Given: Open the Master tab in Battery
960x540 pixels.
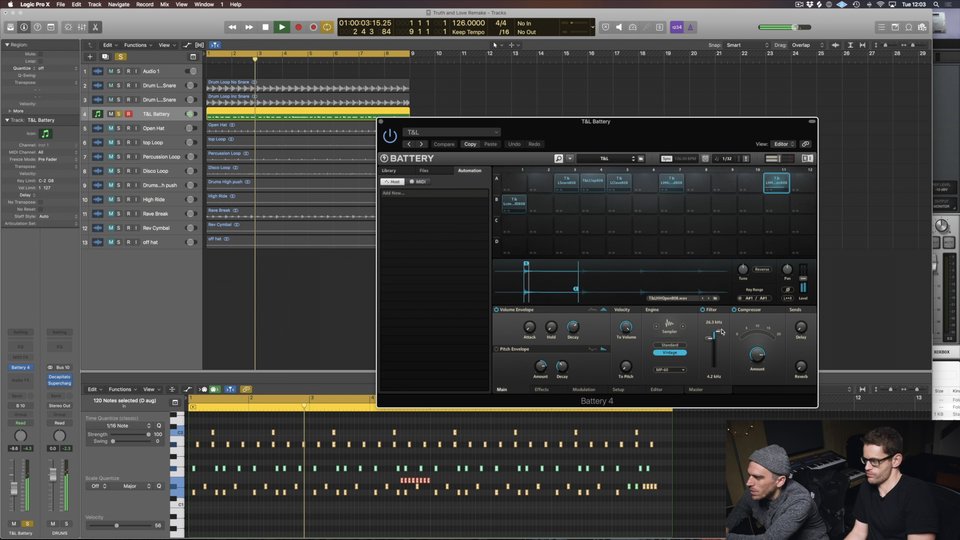Looking at the screenshot, I should [x=696, y=389].
